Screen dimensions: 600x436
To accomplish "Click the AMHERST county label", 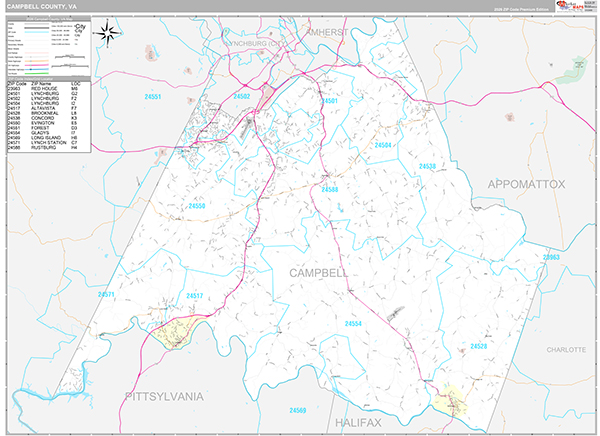I will (x=328, y=32).
